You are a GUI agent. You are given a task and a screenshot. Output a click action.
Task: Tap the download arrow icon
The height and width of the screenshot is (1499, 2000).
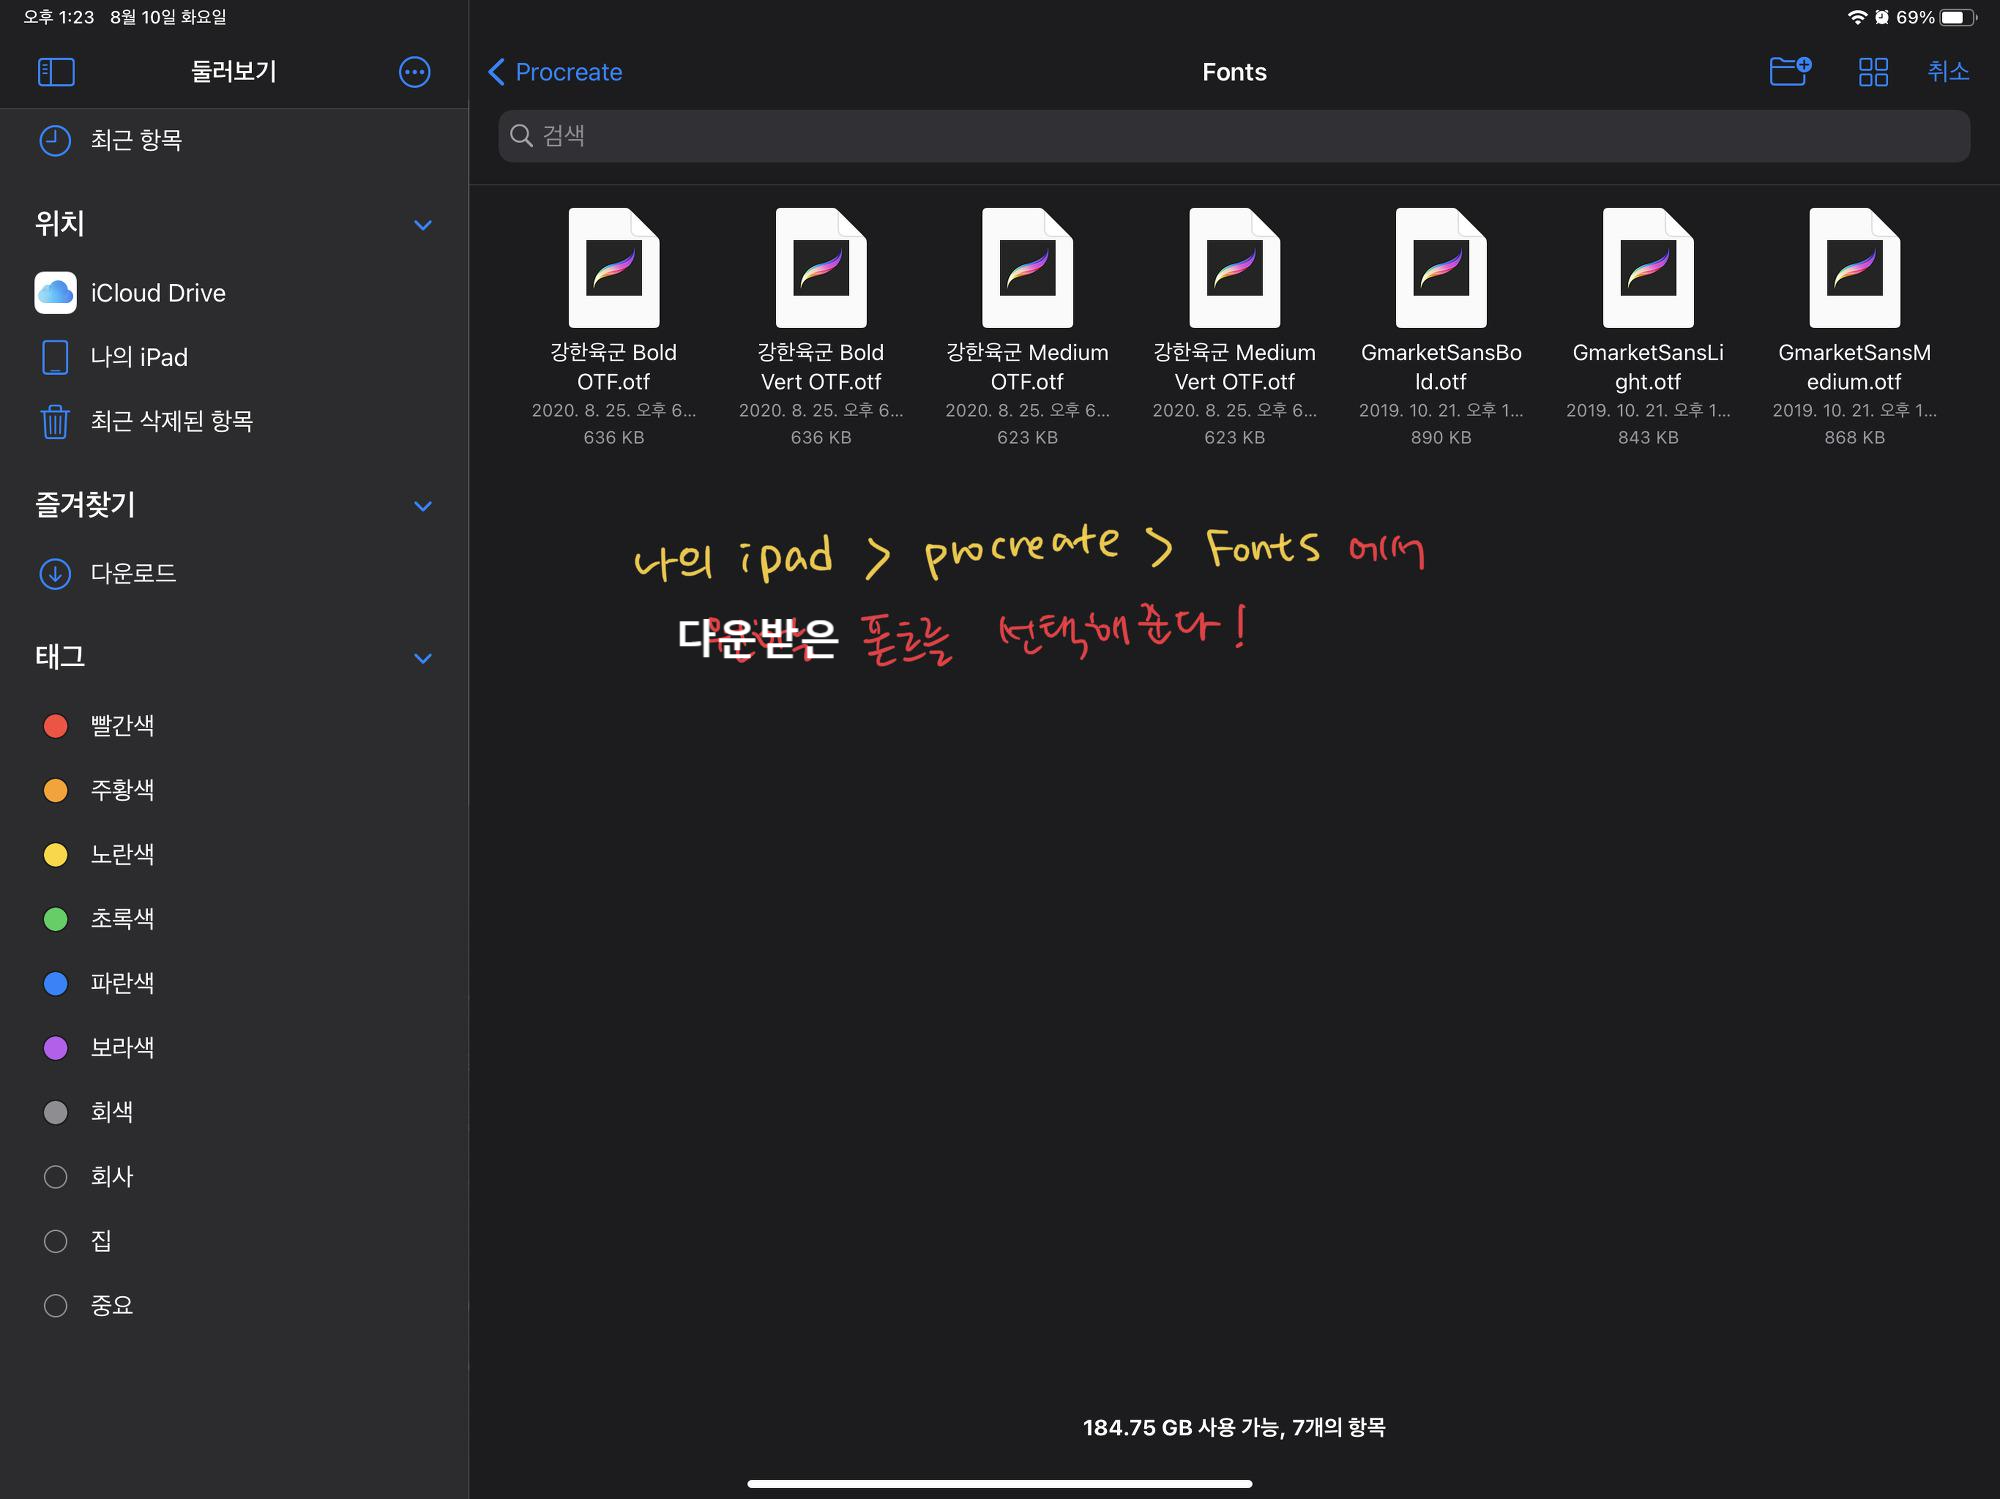[55, 573]
